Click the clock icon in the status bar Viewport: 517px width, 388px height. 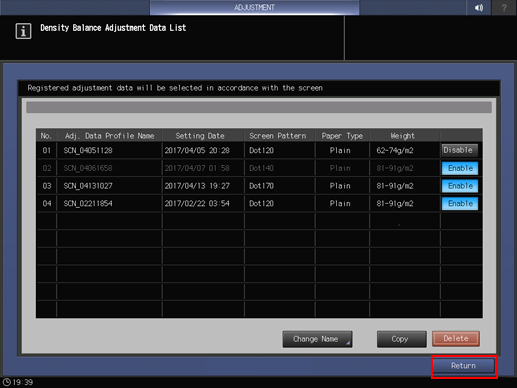[6, 382]
